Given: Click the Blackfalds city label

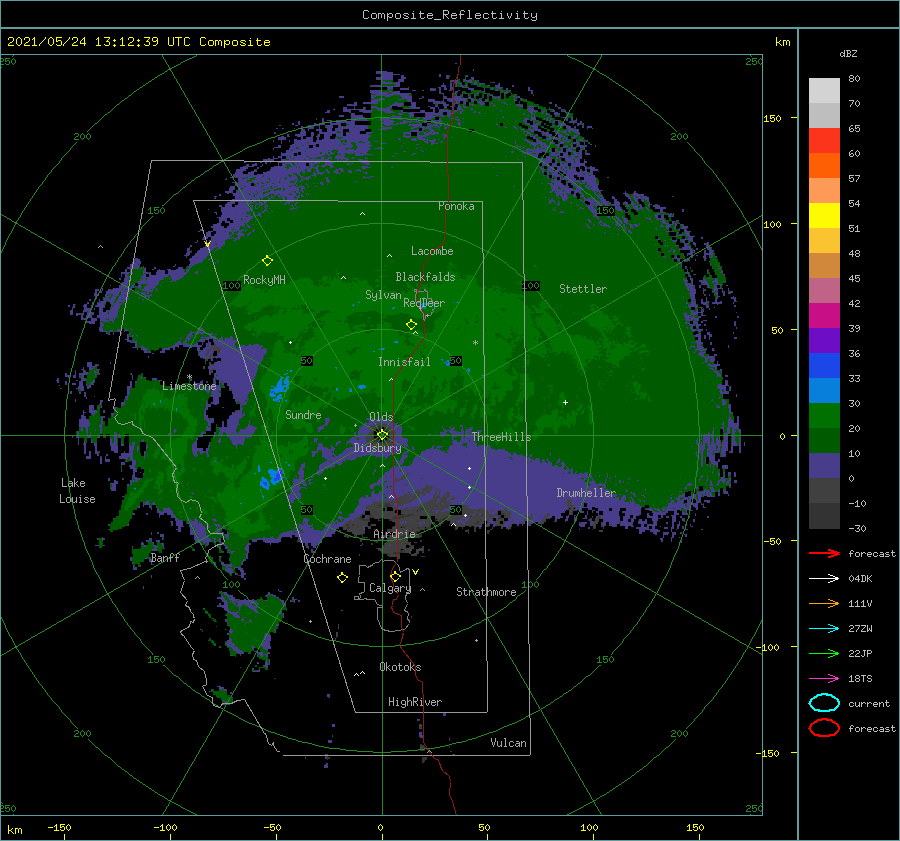Looking at the screenshot, I should (x=425, y=277).
